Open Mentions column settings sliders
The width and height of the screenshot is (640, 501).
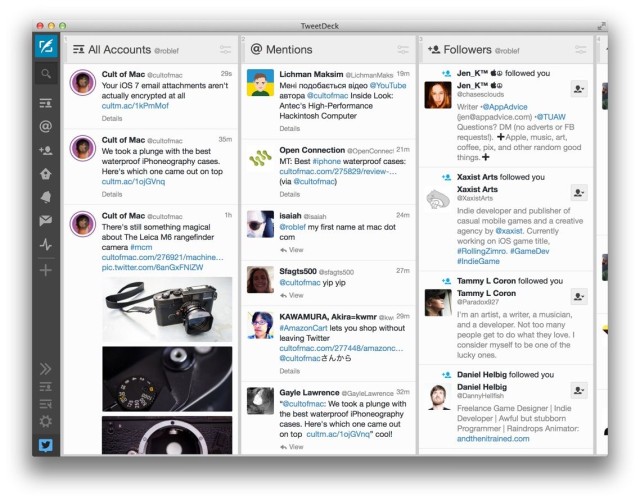(403, 50)
